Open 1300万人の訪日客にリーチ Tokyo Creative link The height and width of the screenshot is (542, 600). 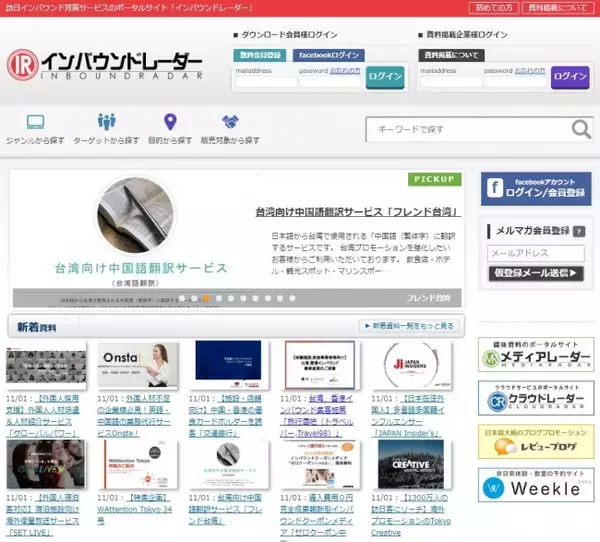click(411, 515)
